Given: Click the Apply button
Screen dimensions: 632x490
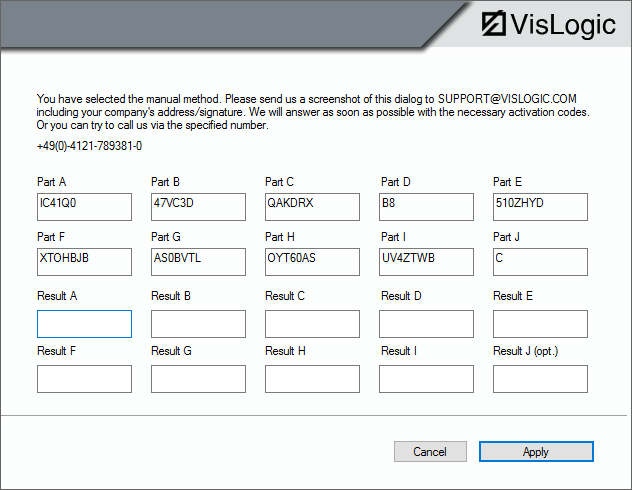Looking at the screenshot, I should [536, 452].
